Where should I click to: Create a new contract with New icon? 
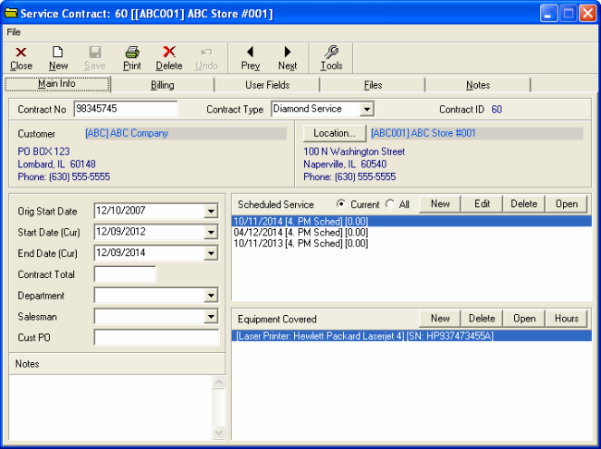[58, 58]
